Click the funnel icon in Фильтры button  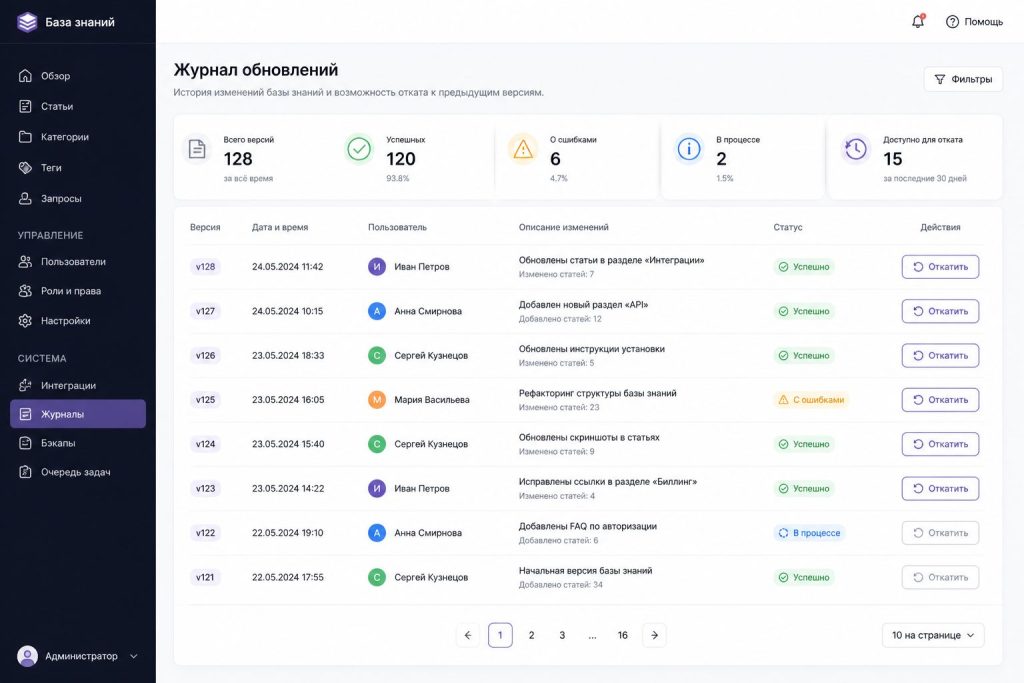pos(940,79)
